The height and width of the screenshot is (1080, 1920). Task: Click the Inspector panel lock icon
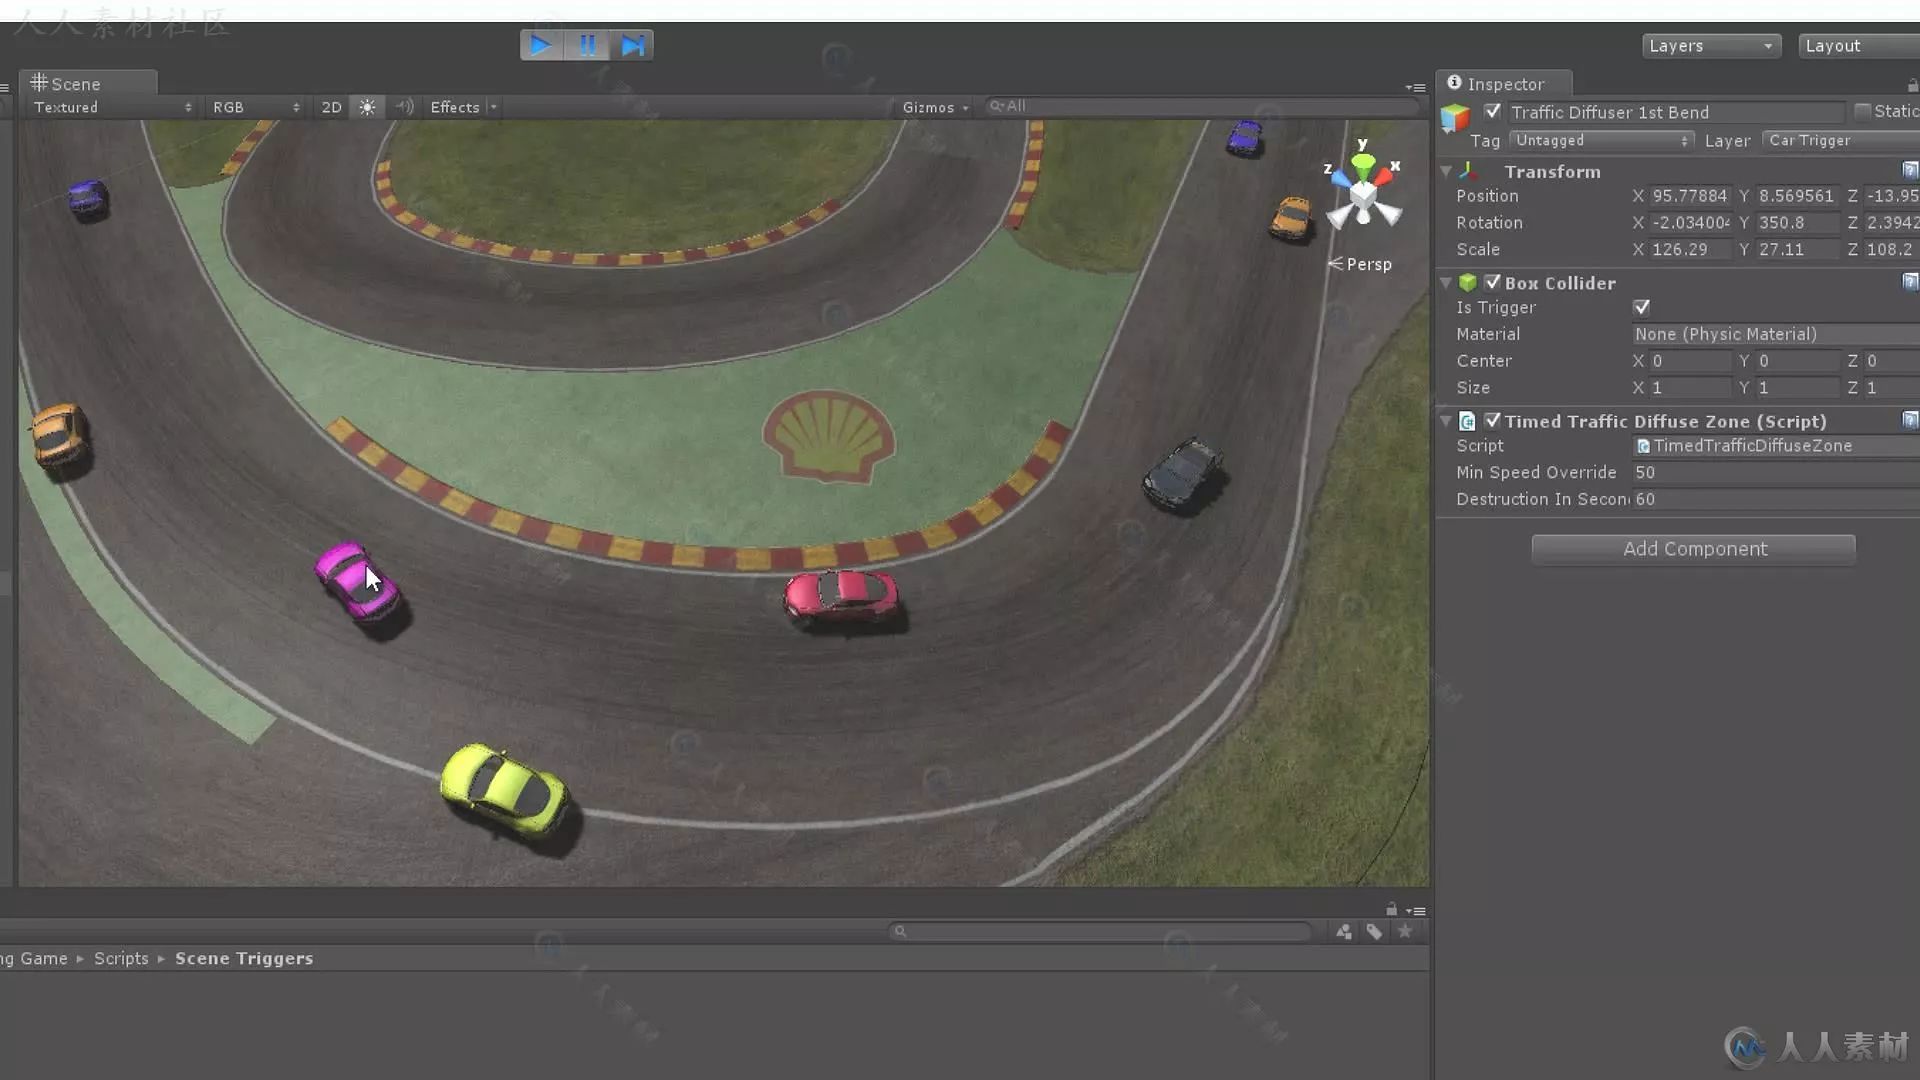(1912, 85)
